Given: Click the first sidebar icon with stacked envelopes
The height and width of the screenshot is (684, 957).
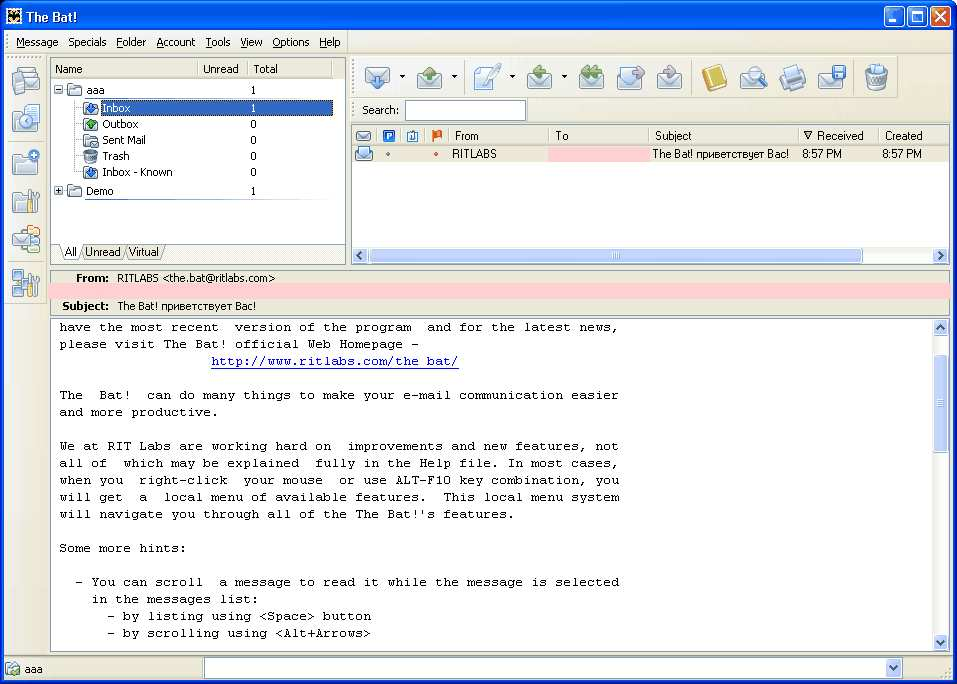Looking at the screenshot, I should 26,81.
